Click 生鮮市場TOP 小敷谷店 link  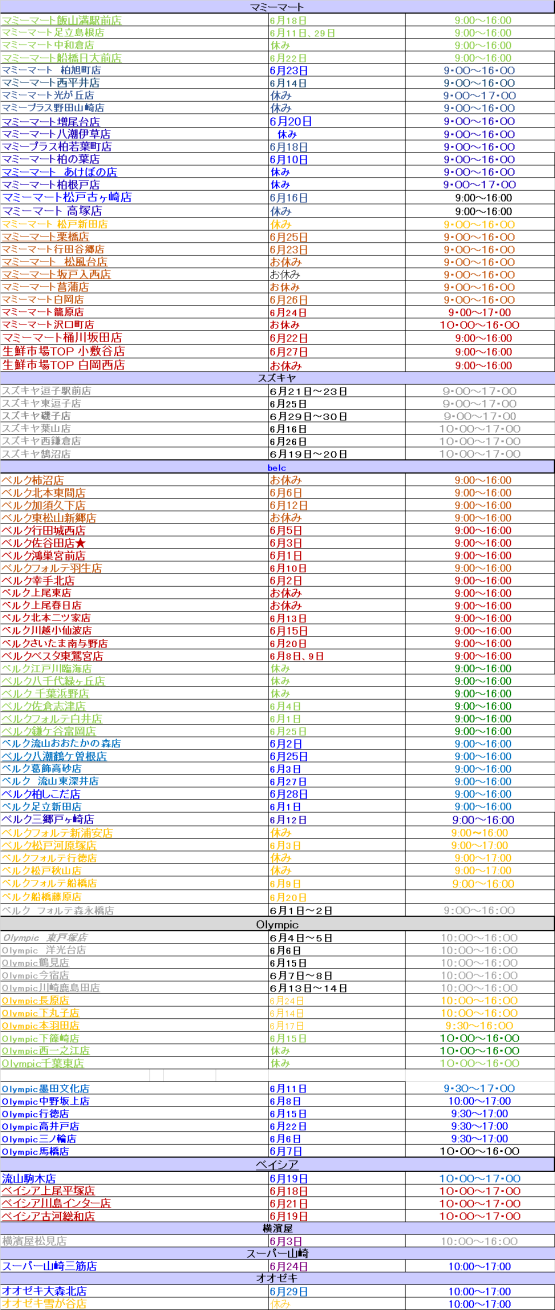click(63, 352)
